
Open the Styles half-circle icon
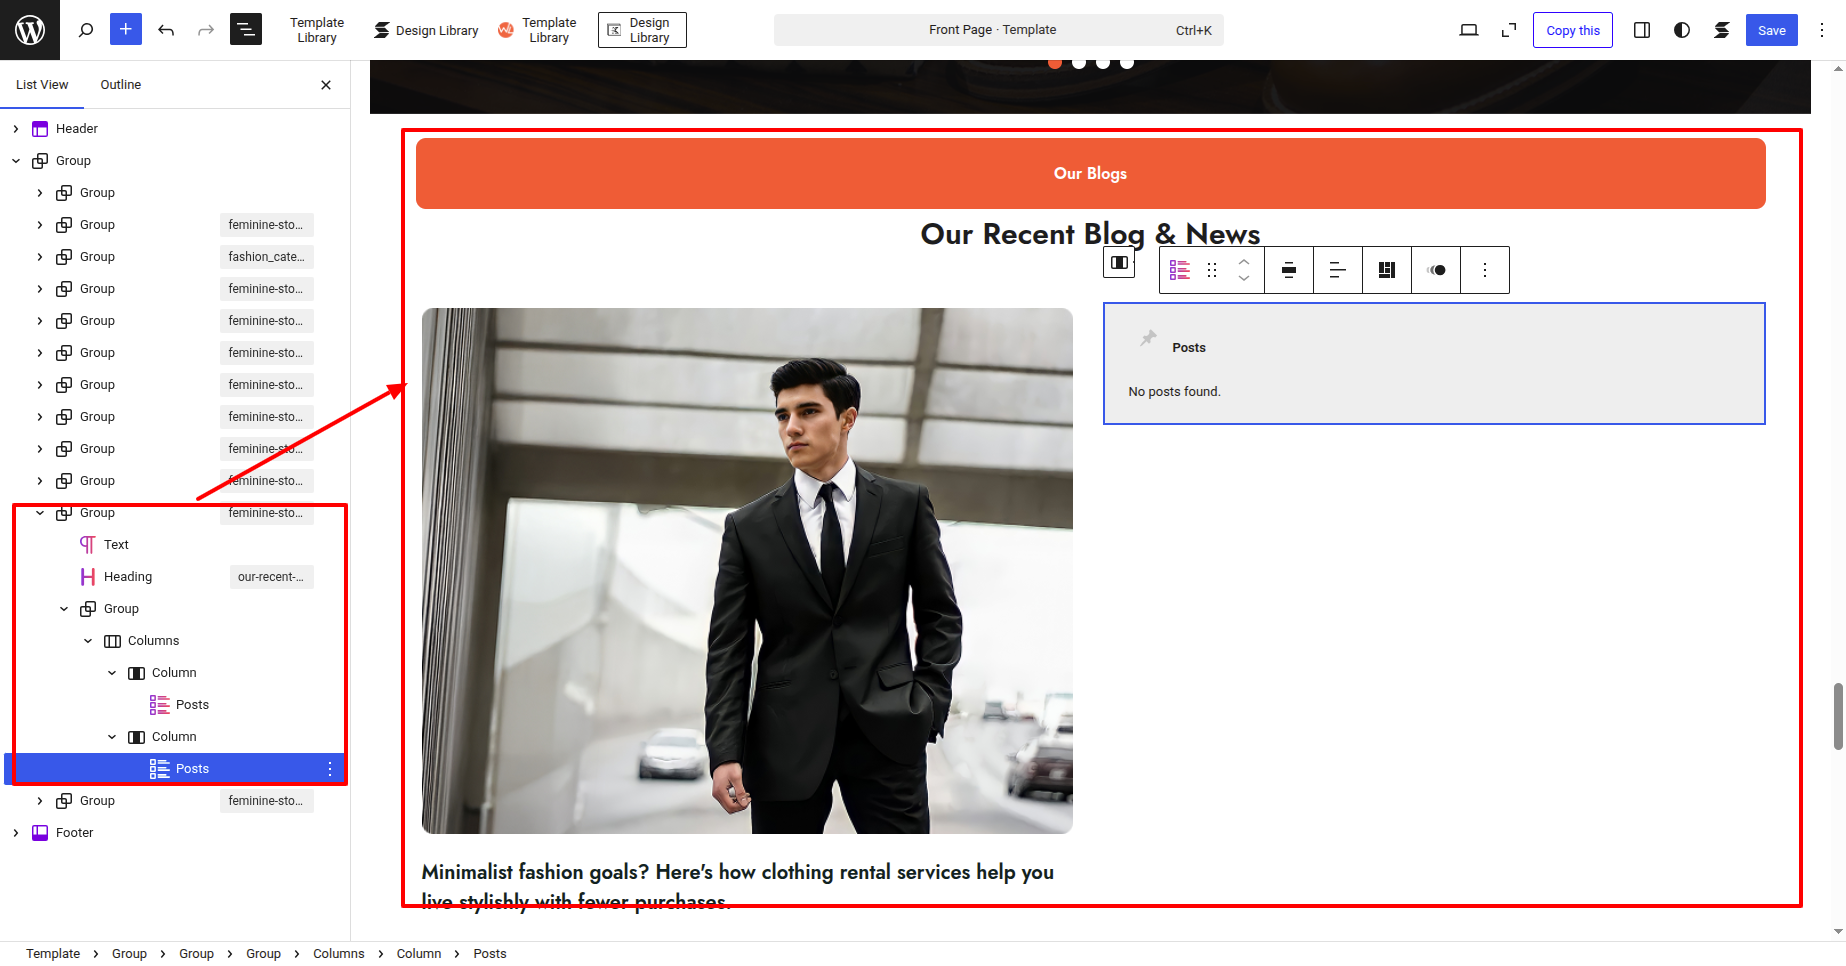[x=1682, y=30]
